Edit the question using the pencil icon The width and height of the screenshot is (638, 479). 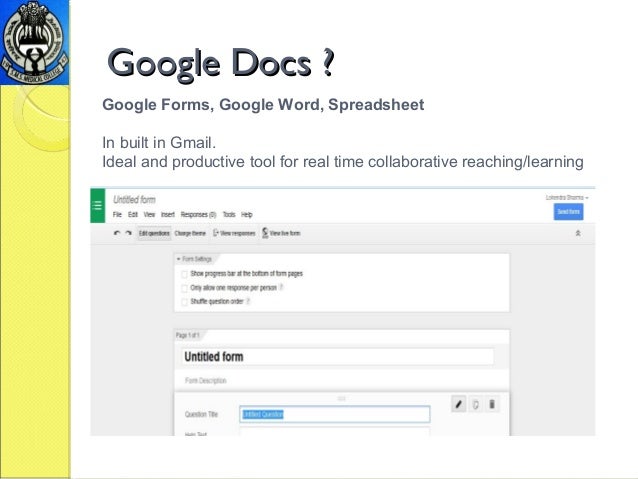point(459,404)
